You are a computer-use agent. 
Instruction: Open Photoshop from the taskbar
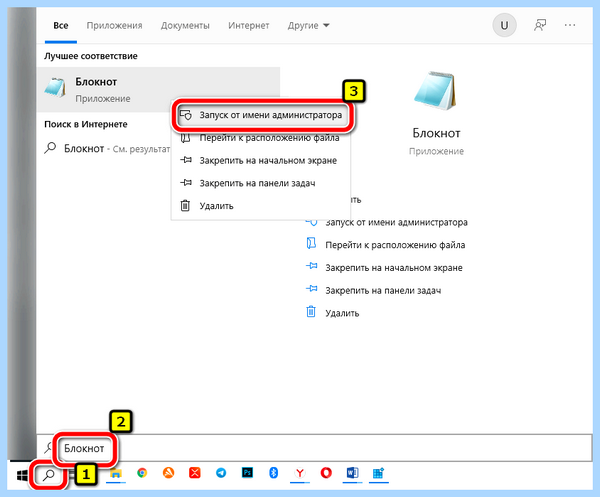pos(247,473)
